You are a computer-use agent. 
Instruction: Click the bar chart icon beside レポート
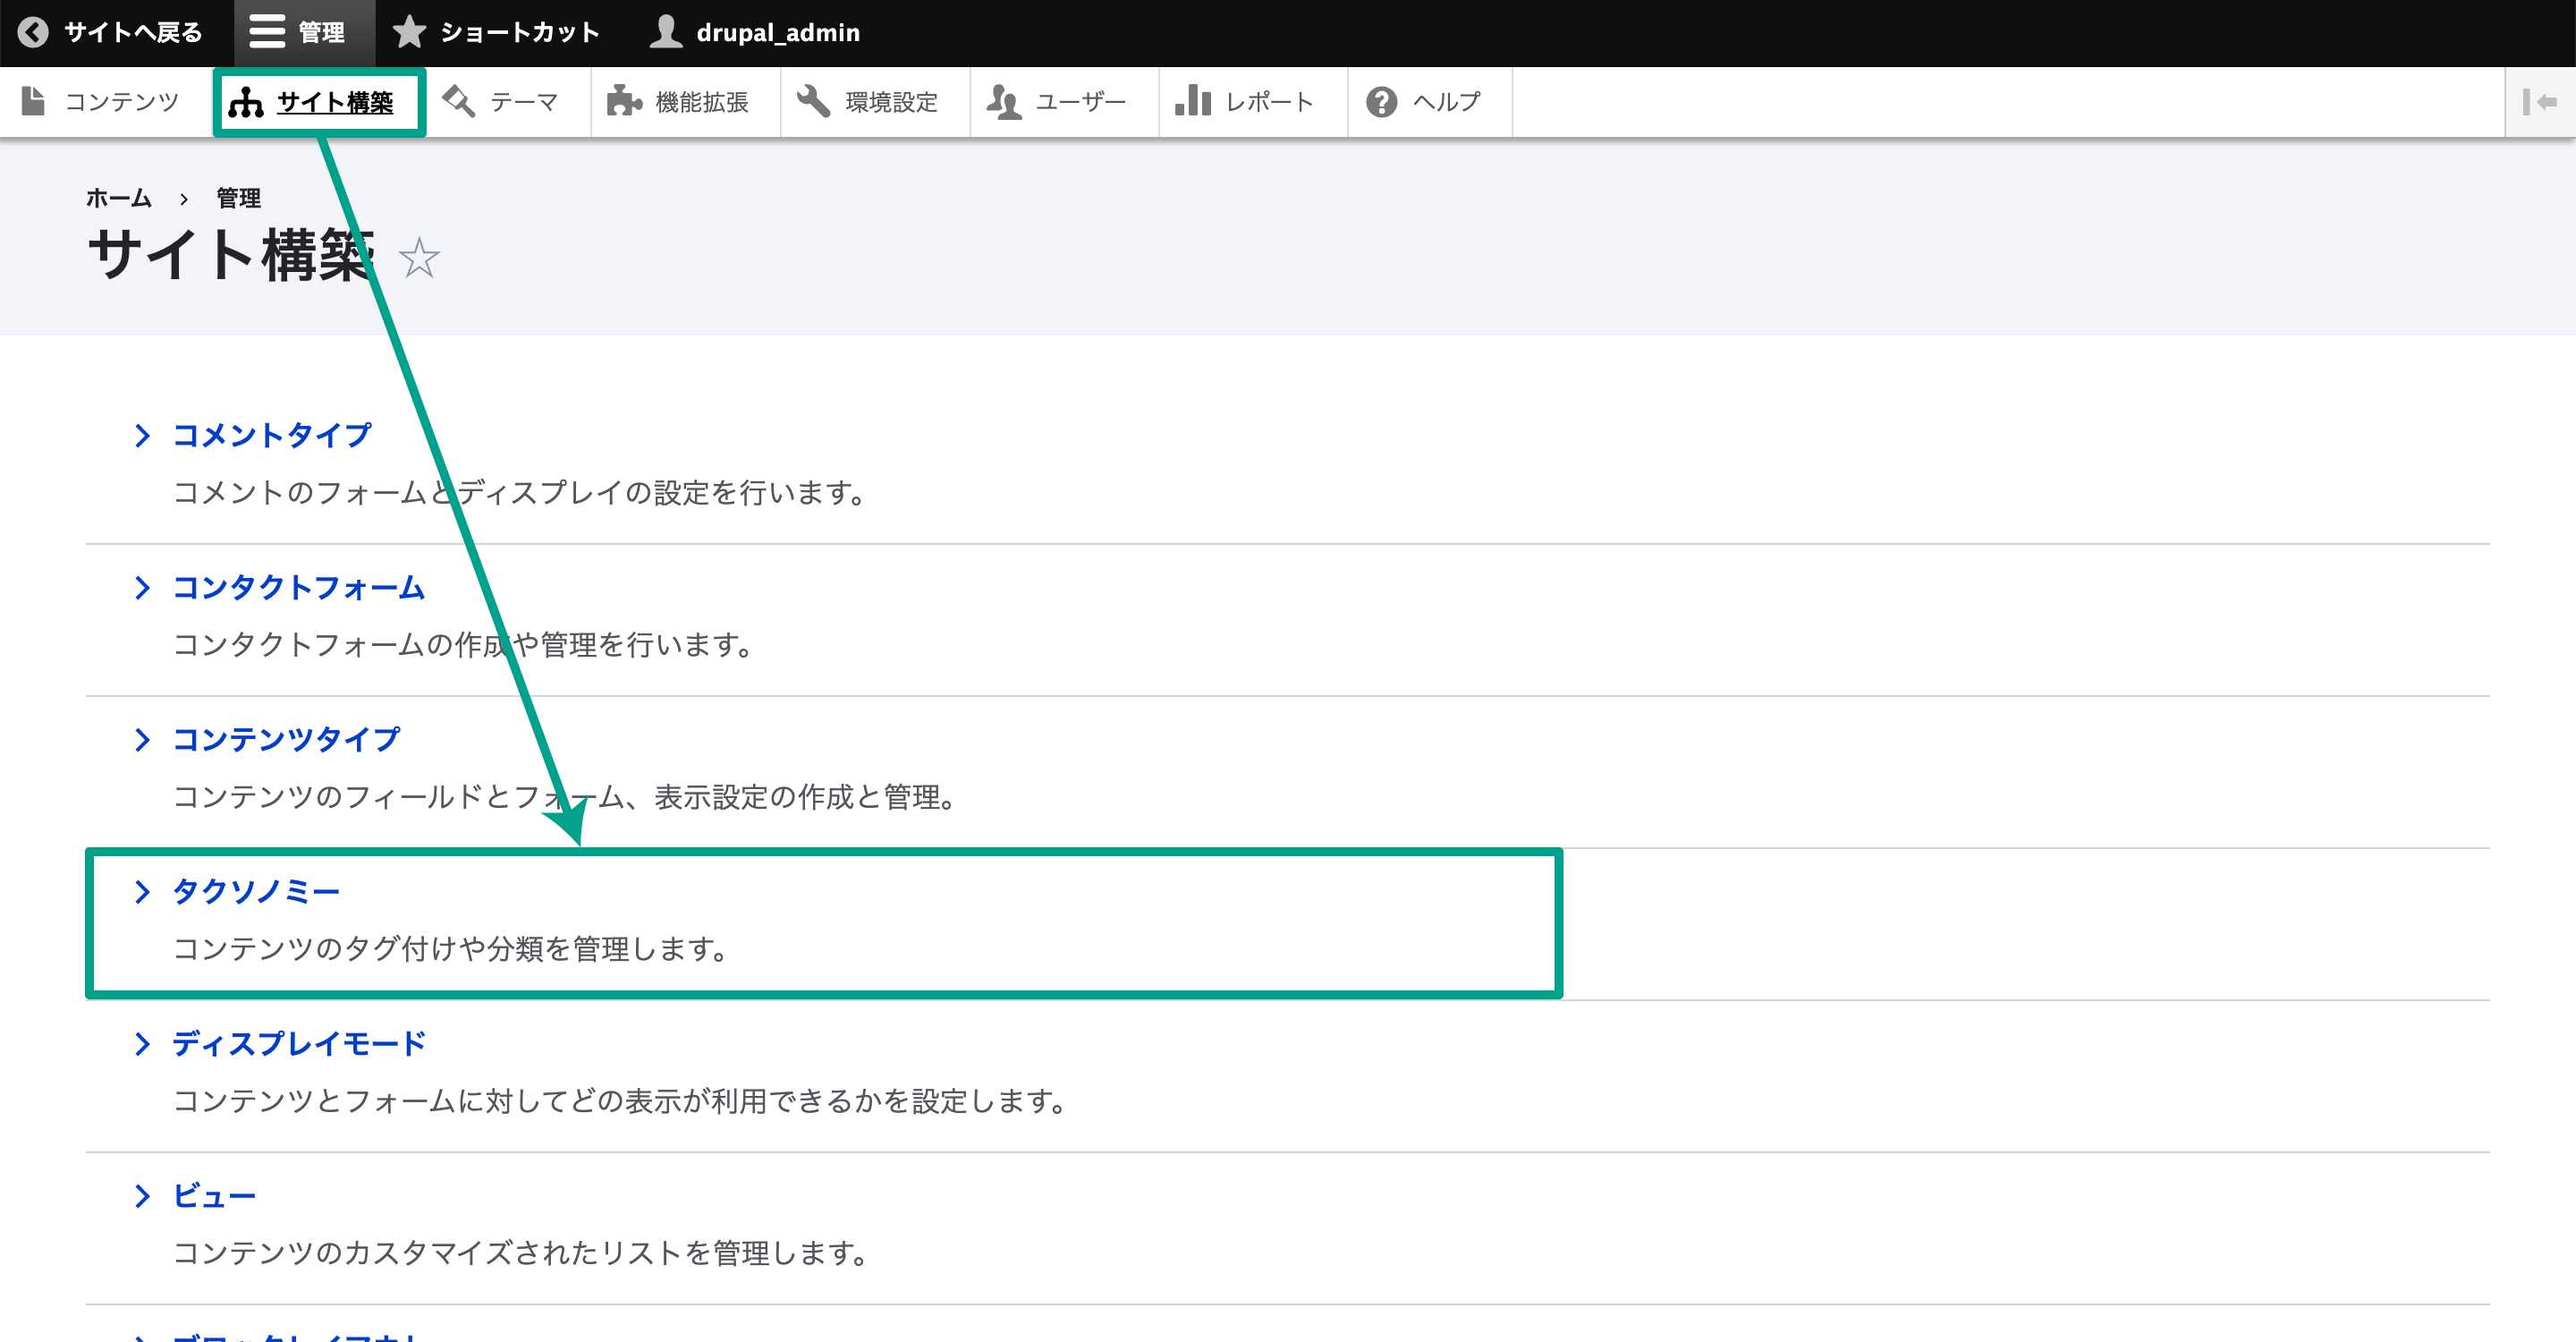(1193, 101)
